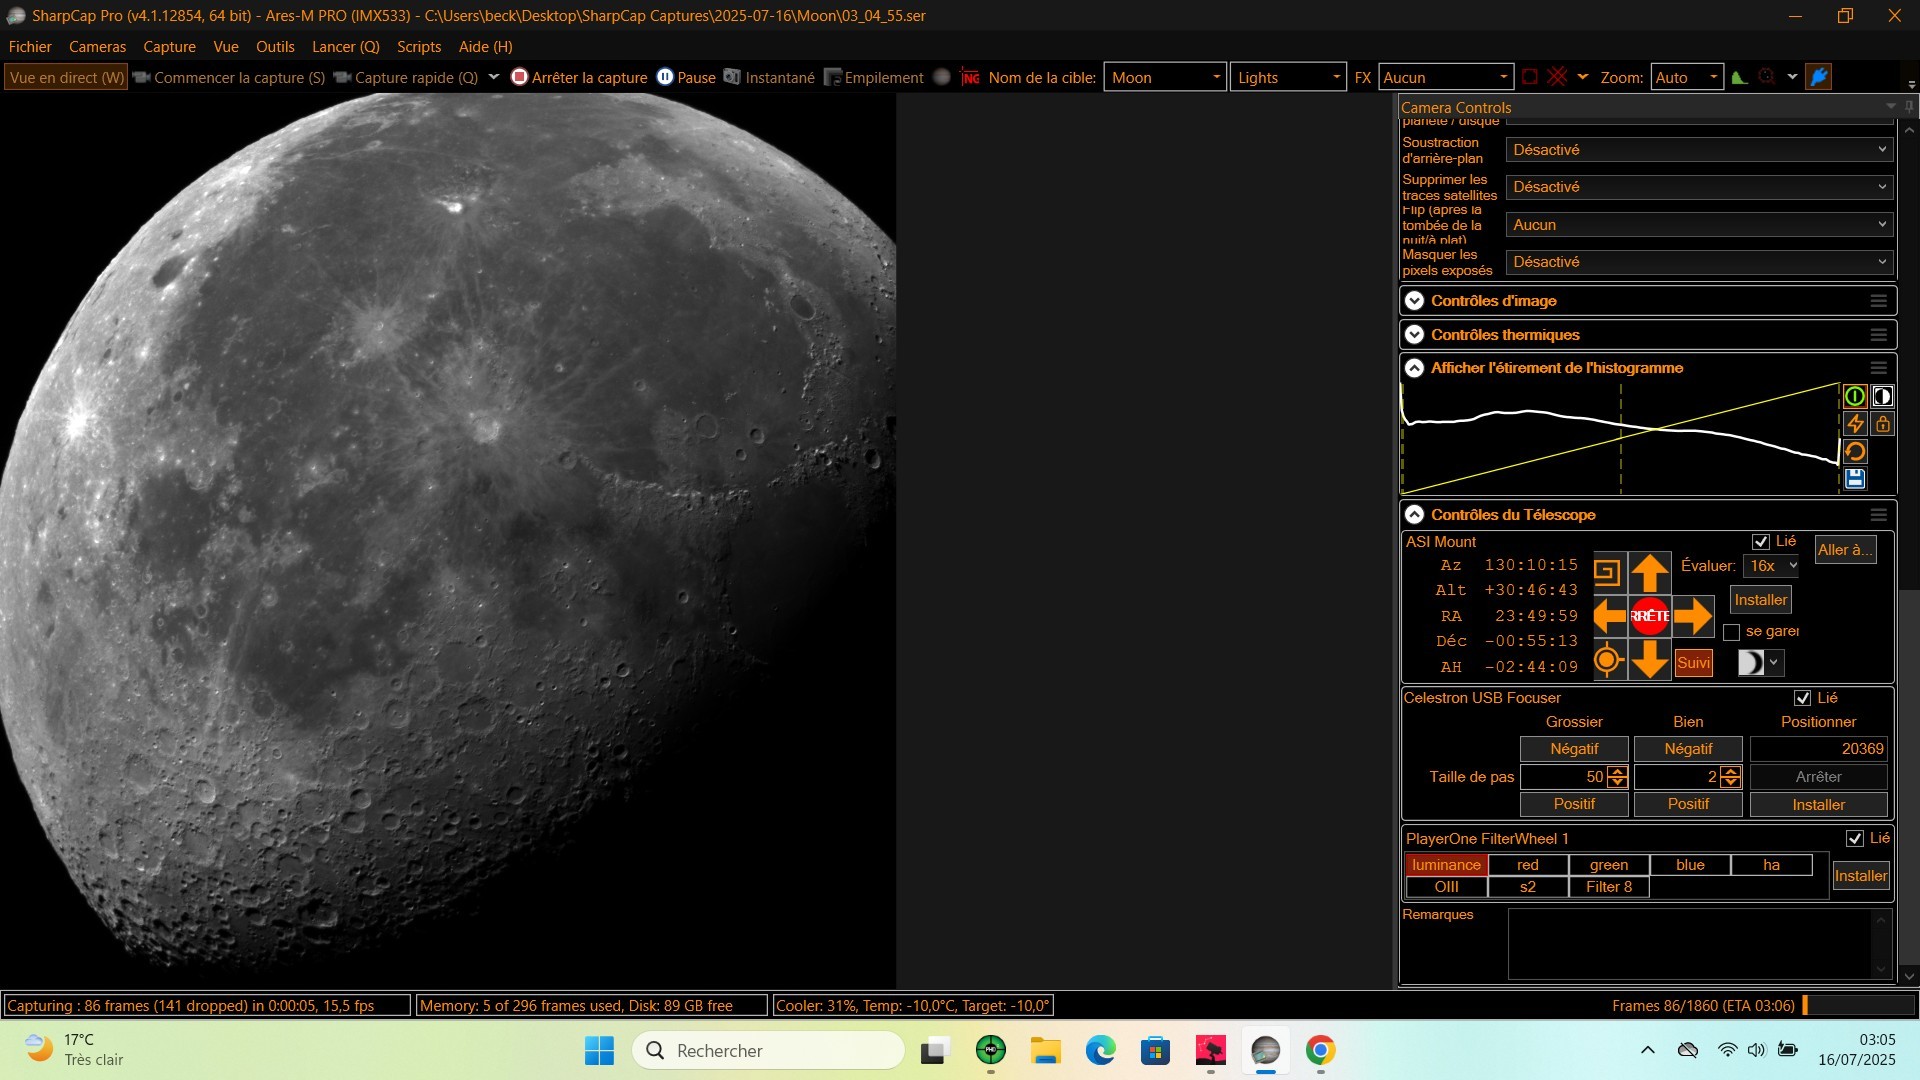
Task: Open the Fichier menu
Action: pyautogui.click(x=30, y=47)
